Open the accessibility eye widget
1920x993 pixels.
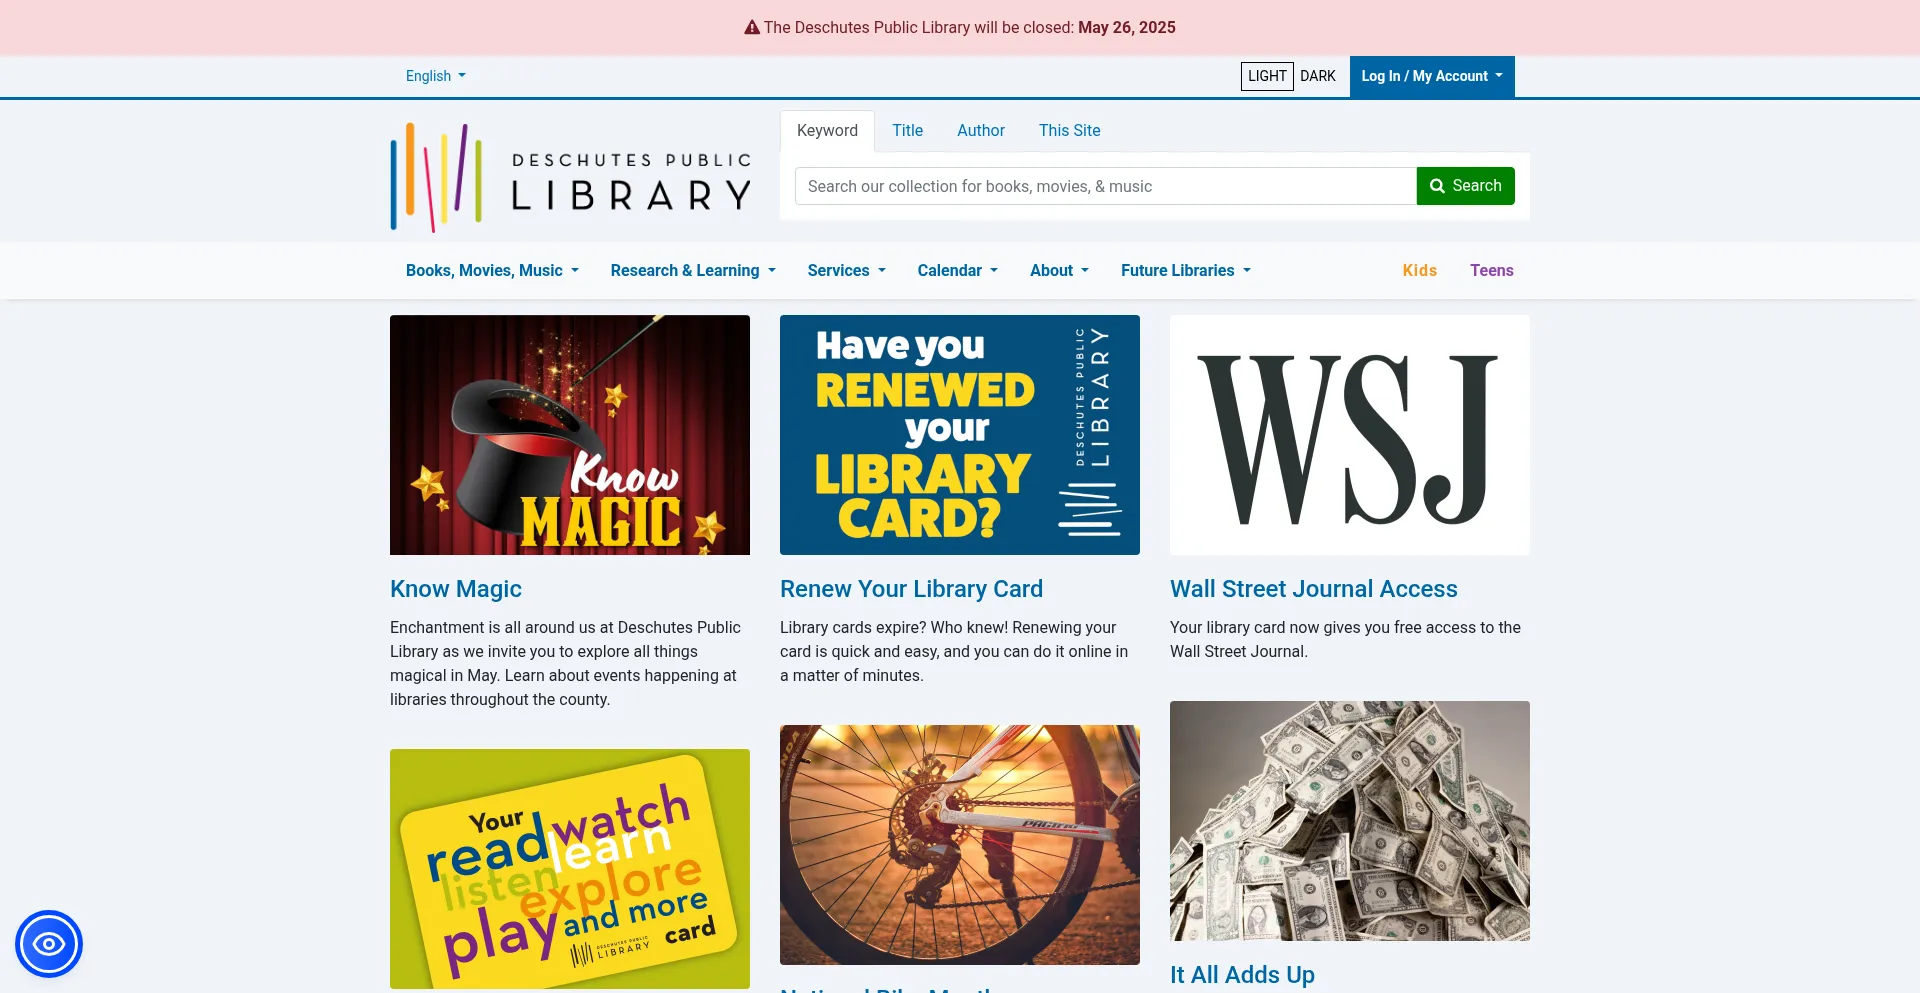click(x=49, y=944)
